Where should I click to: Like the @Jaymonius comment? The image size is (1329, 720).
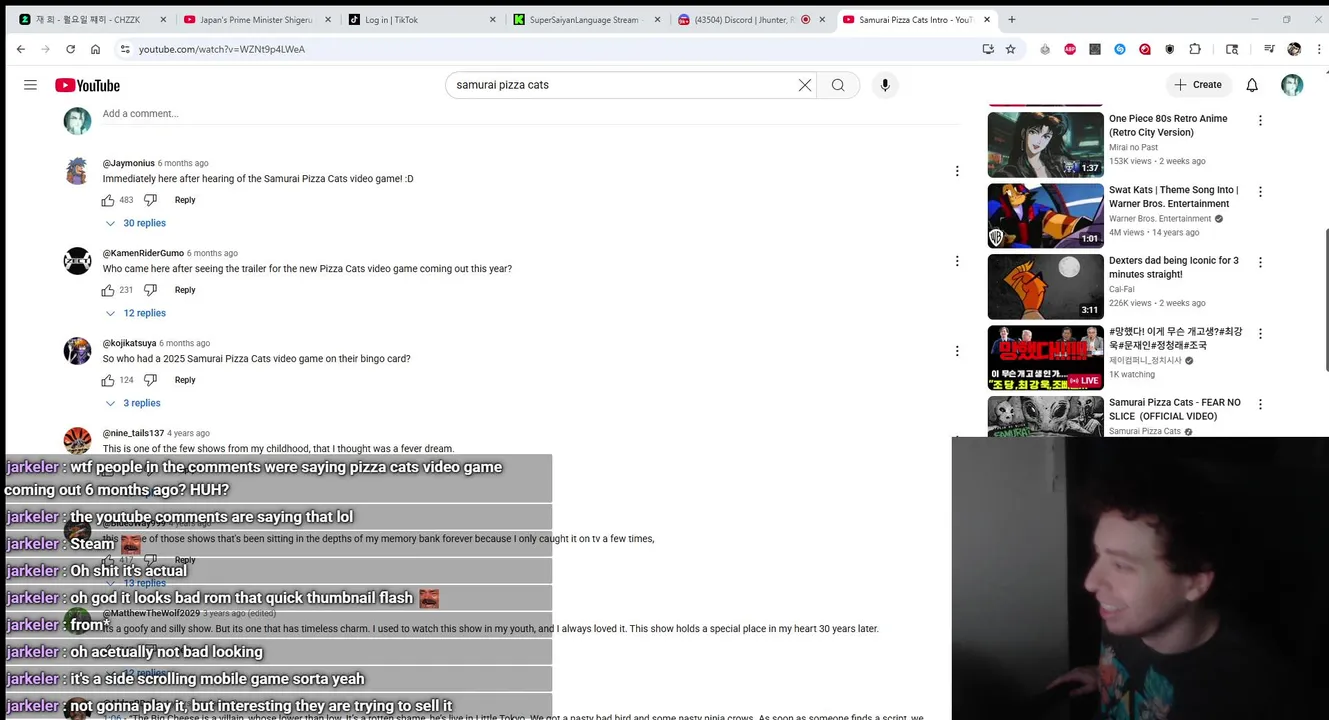click(108, 200)
